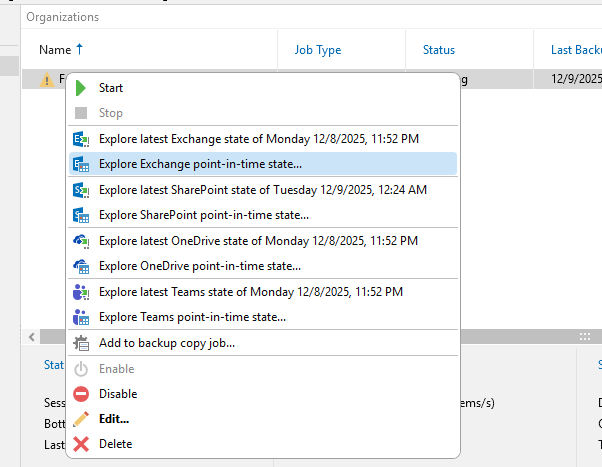The height and width of the screenshot is (467, 602).
Task: Click the pencil Edit icon
Action: [x=81, y=419]
